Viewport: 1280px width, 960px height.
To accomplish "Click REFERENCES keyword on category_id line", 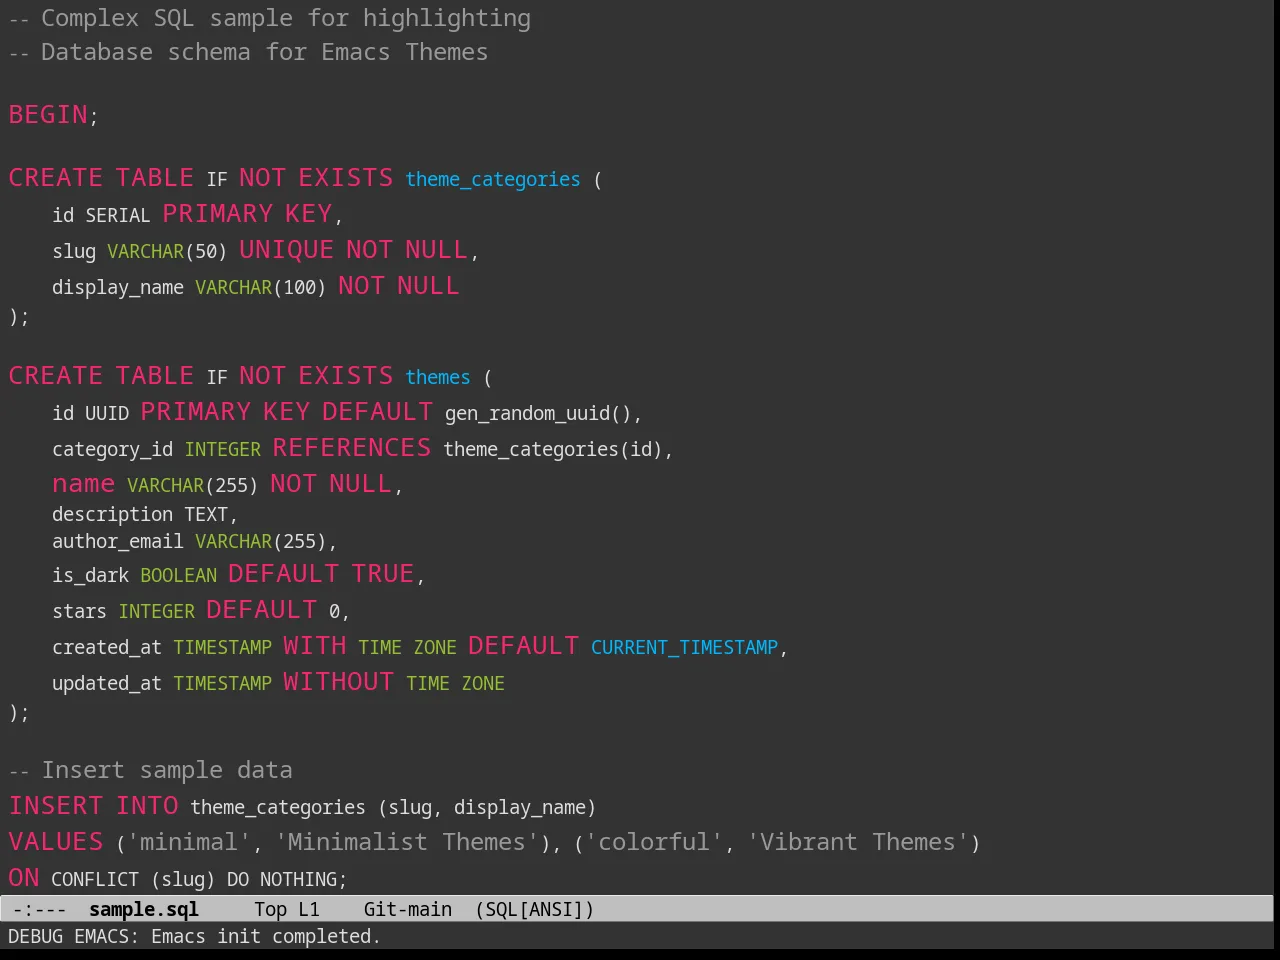I will tap(352, 448).
